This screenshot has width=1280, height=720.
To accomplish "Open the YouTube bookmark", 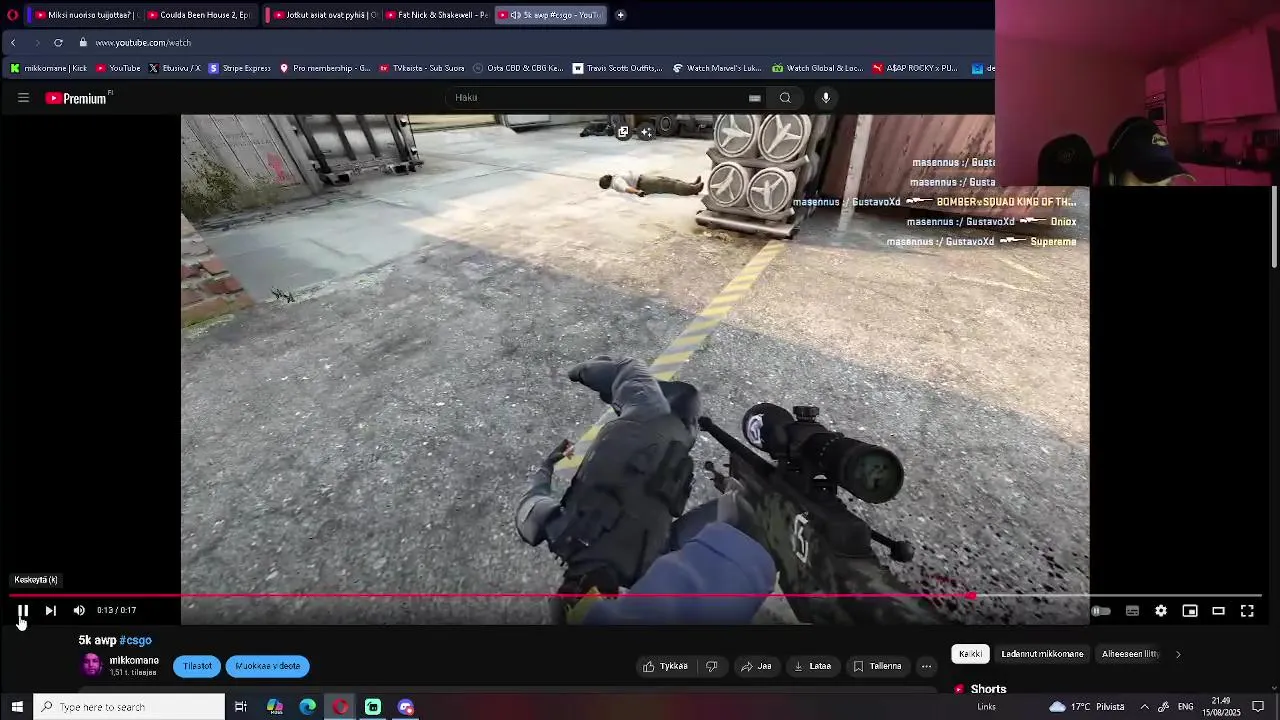I will tap(118, 68).
